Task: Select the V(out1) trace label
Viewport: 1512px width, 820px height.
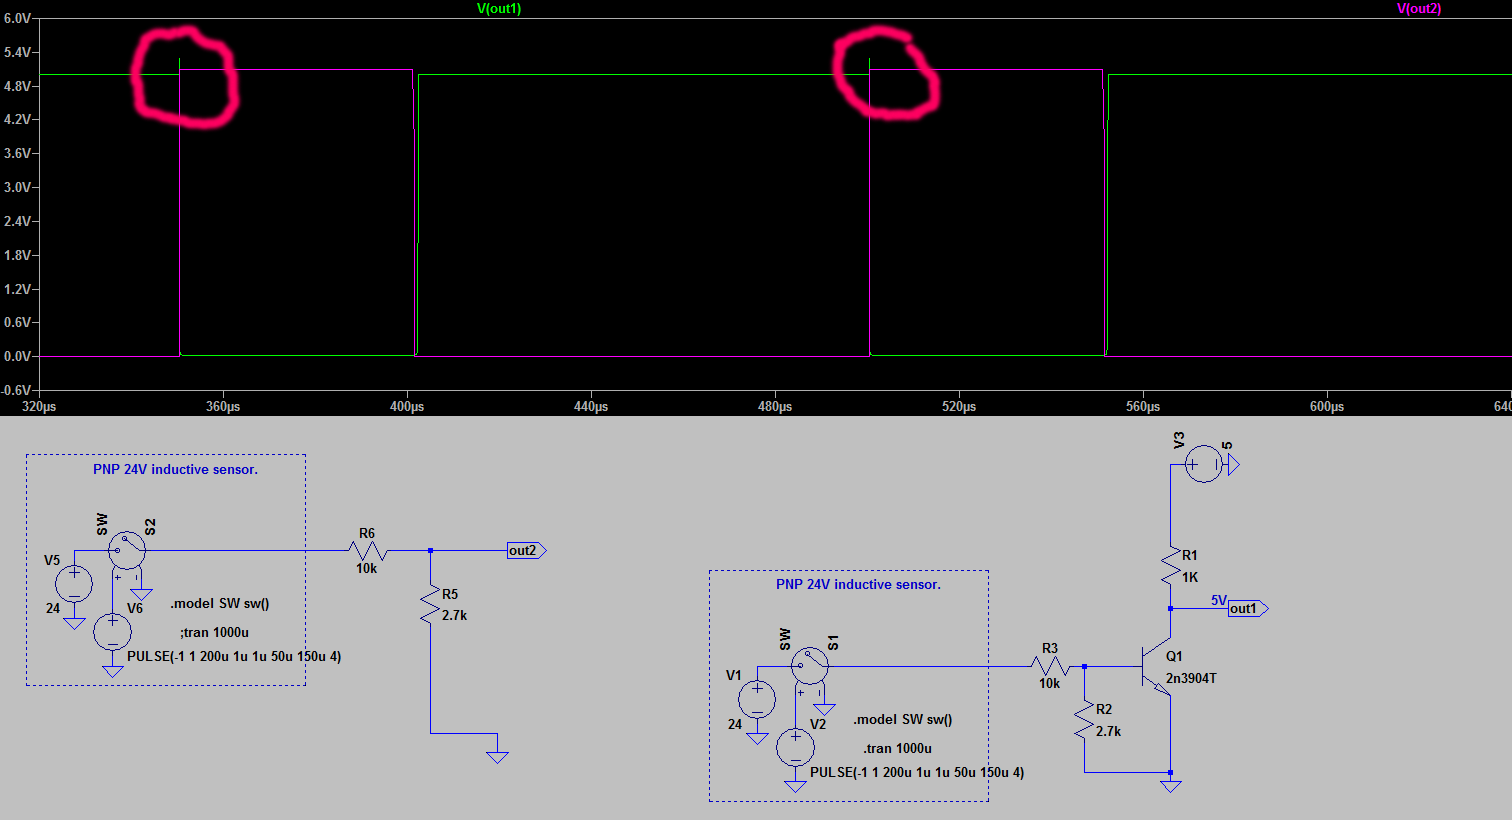Action: coord(499,9)
